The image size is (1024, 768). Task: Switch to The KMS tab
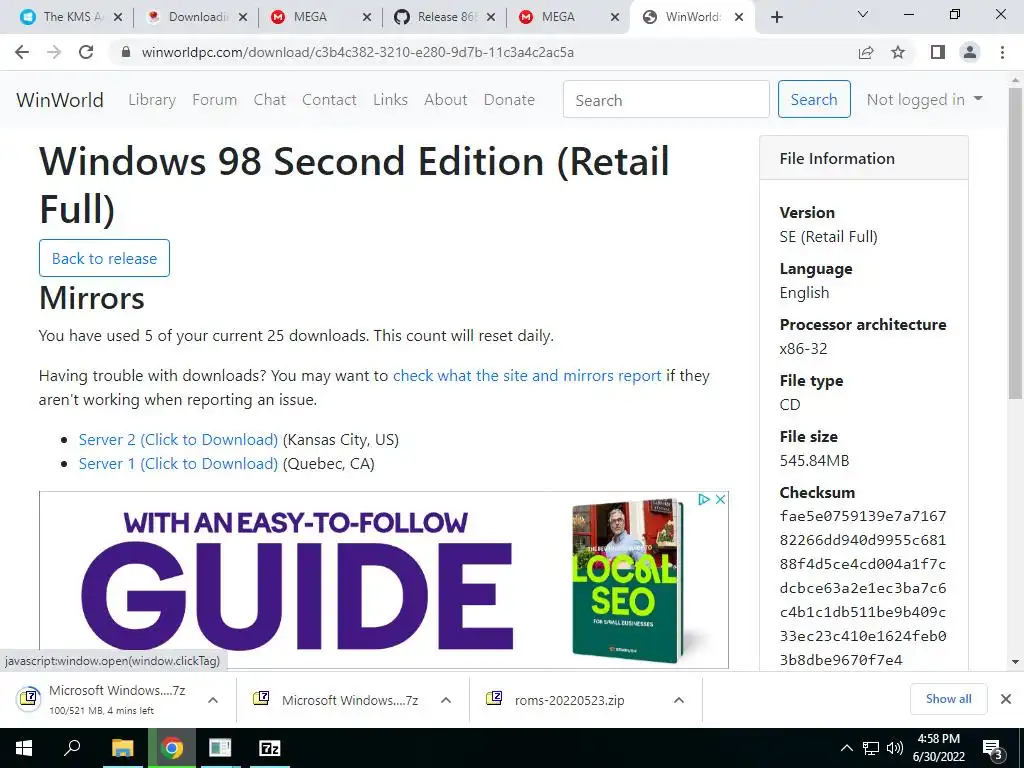point(72,17)
